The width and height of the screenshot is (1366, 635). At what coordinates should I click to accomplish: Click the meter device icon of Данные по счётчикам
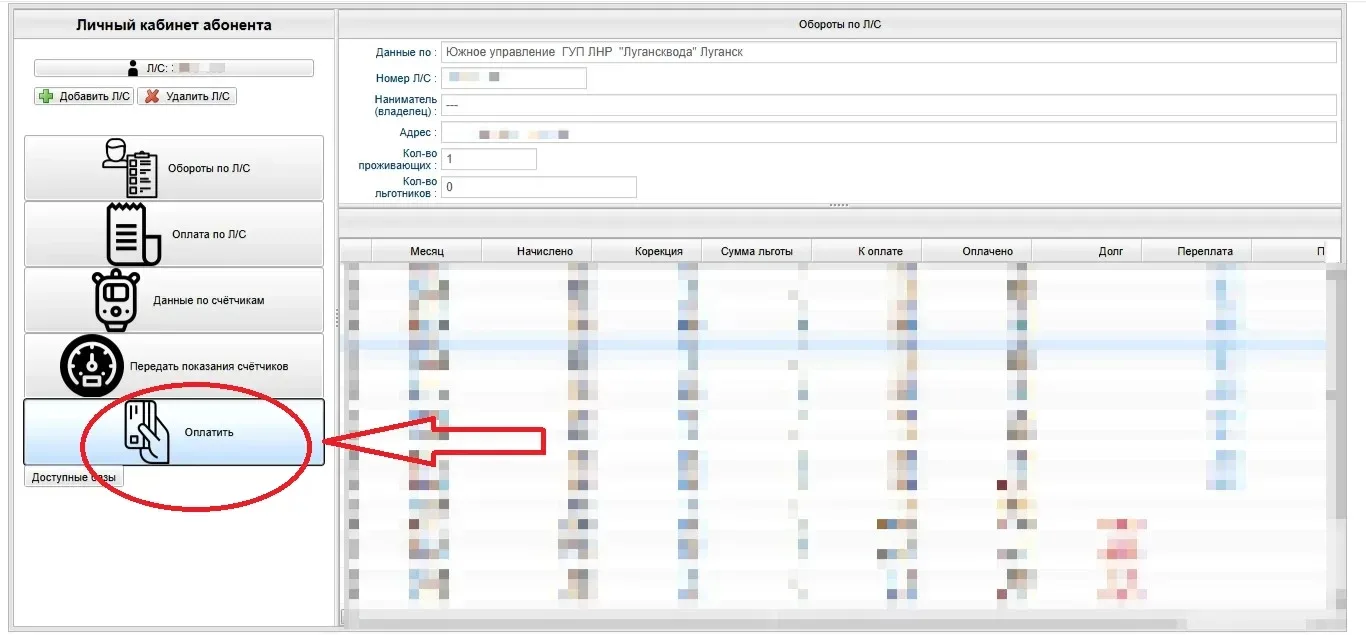(x=116, y=300)
